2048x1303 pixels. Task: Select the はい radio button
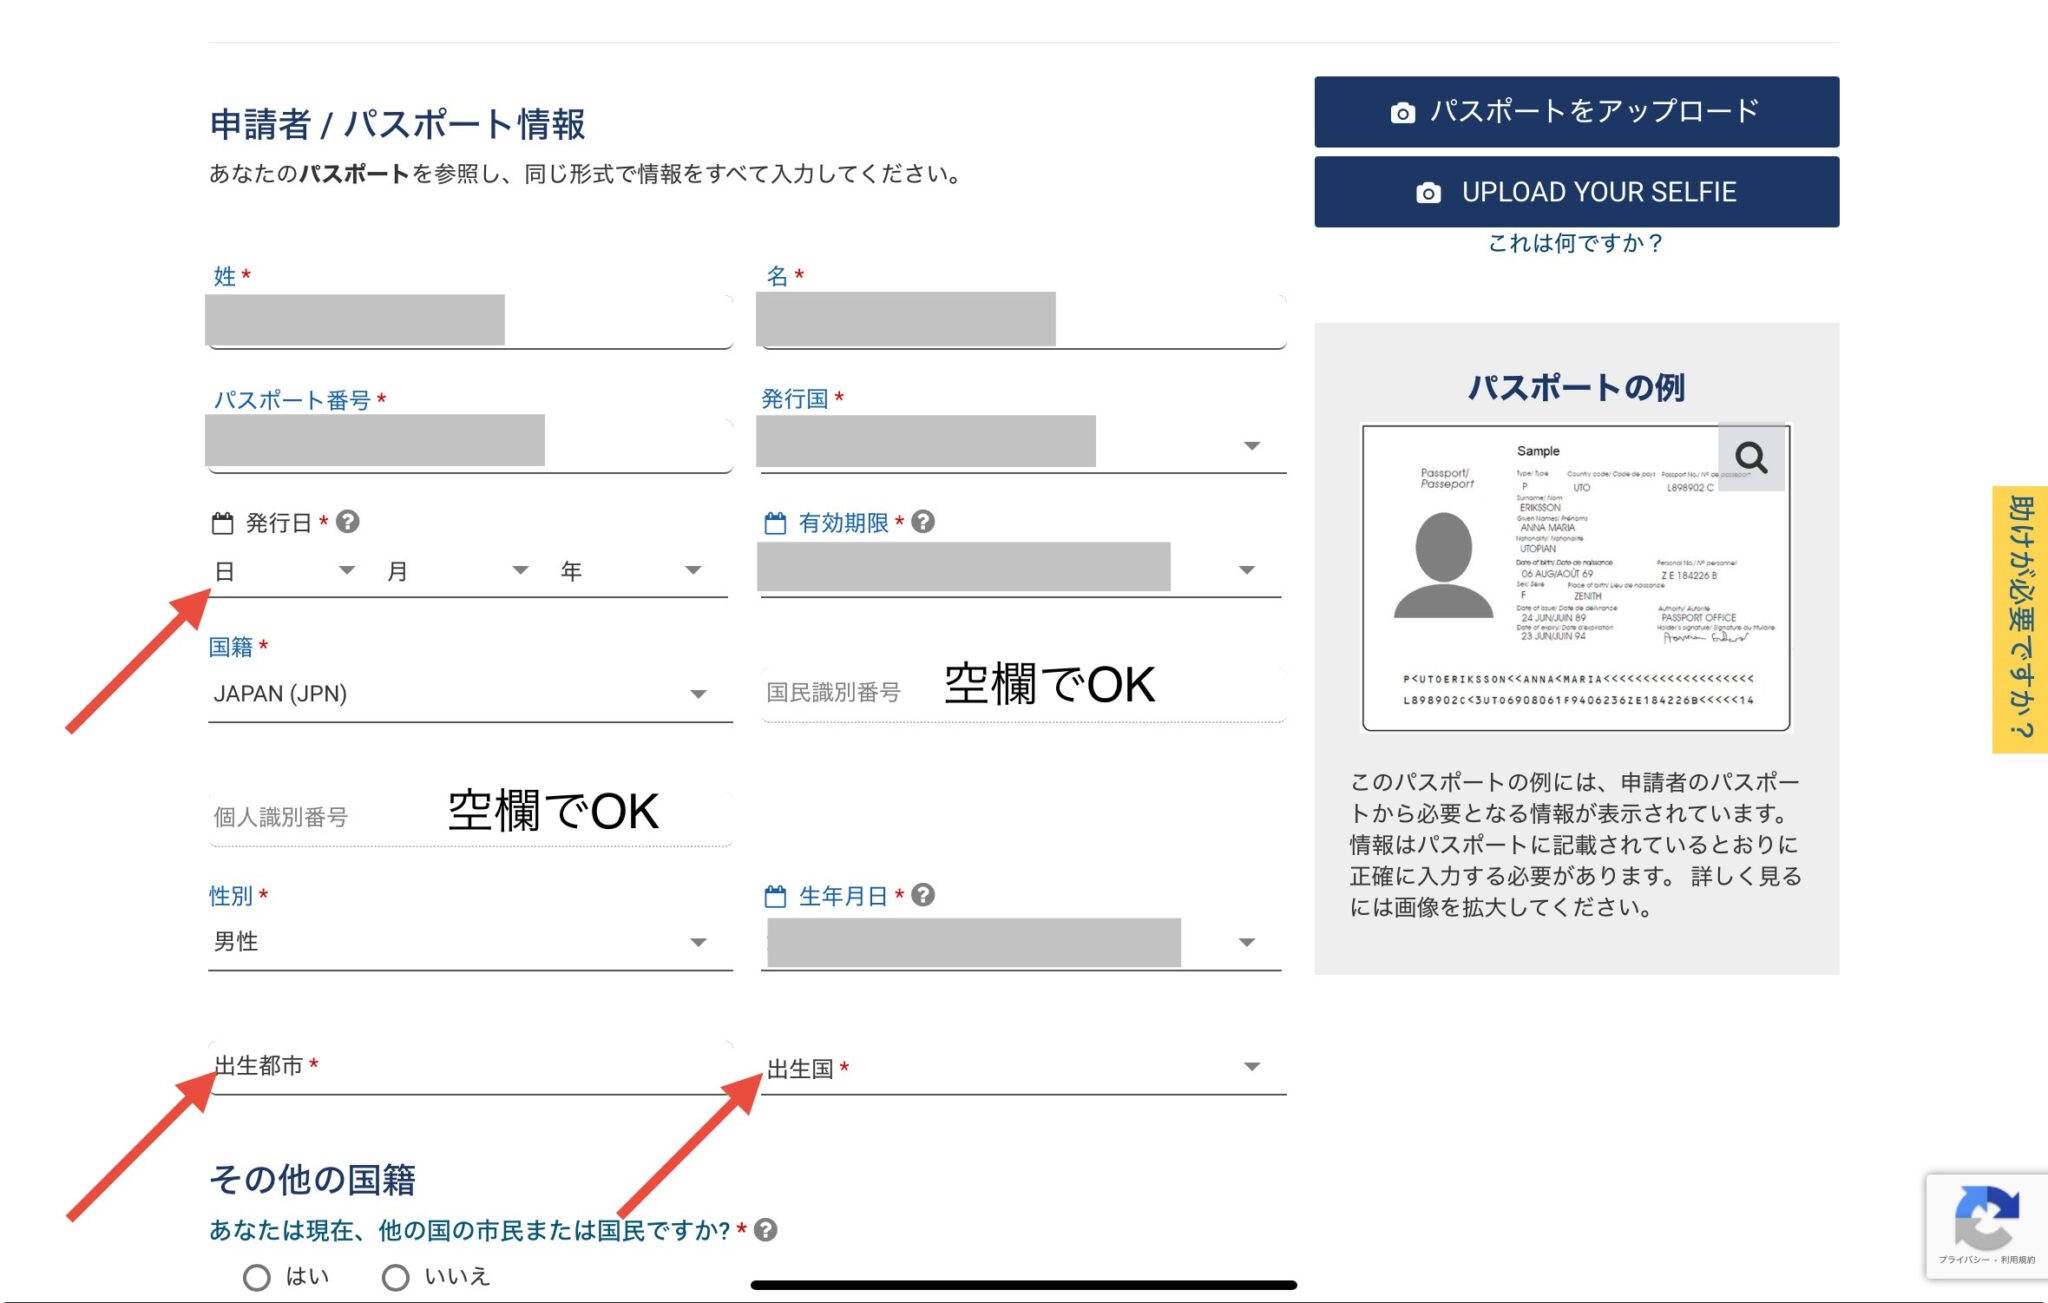click(x=257, y=1276)
